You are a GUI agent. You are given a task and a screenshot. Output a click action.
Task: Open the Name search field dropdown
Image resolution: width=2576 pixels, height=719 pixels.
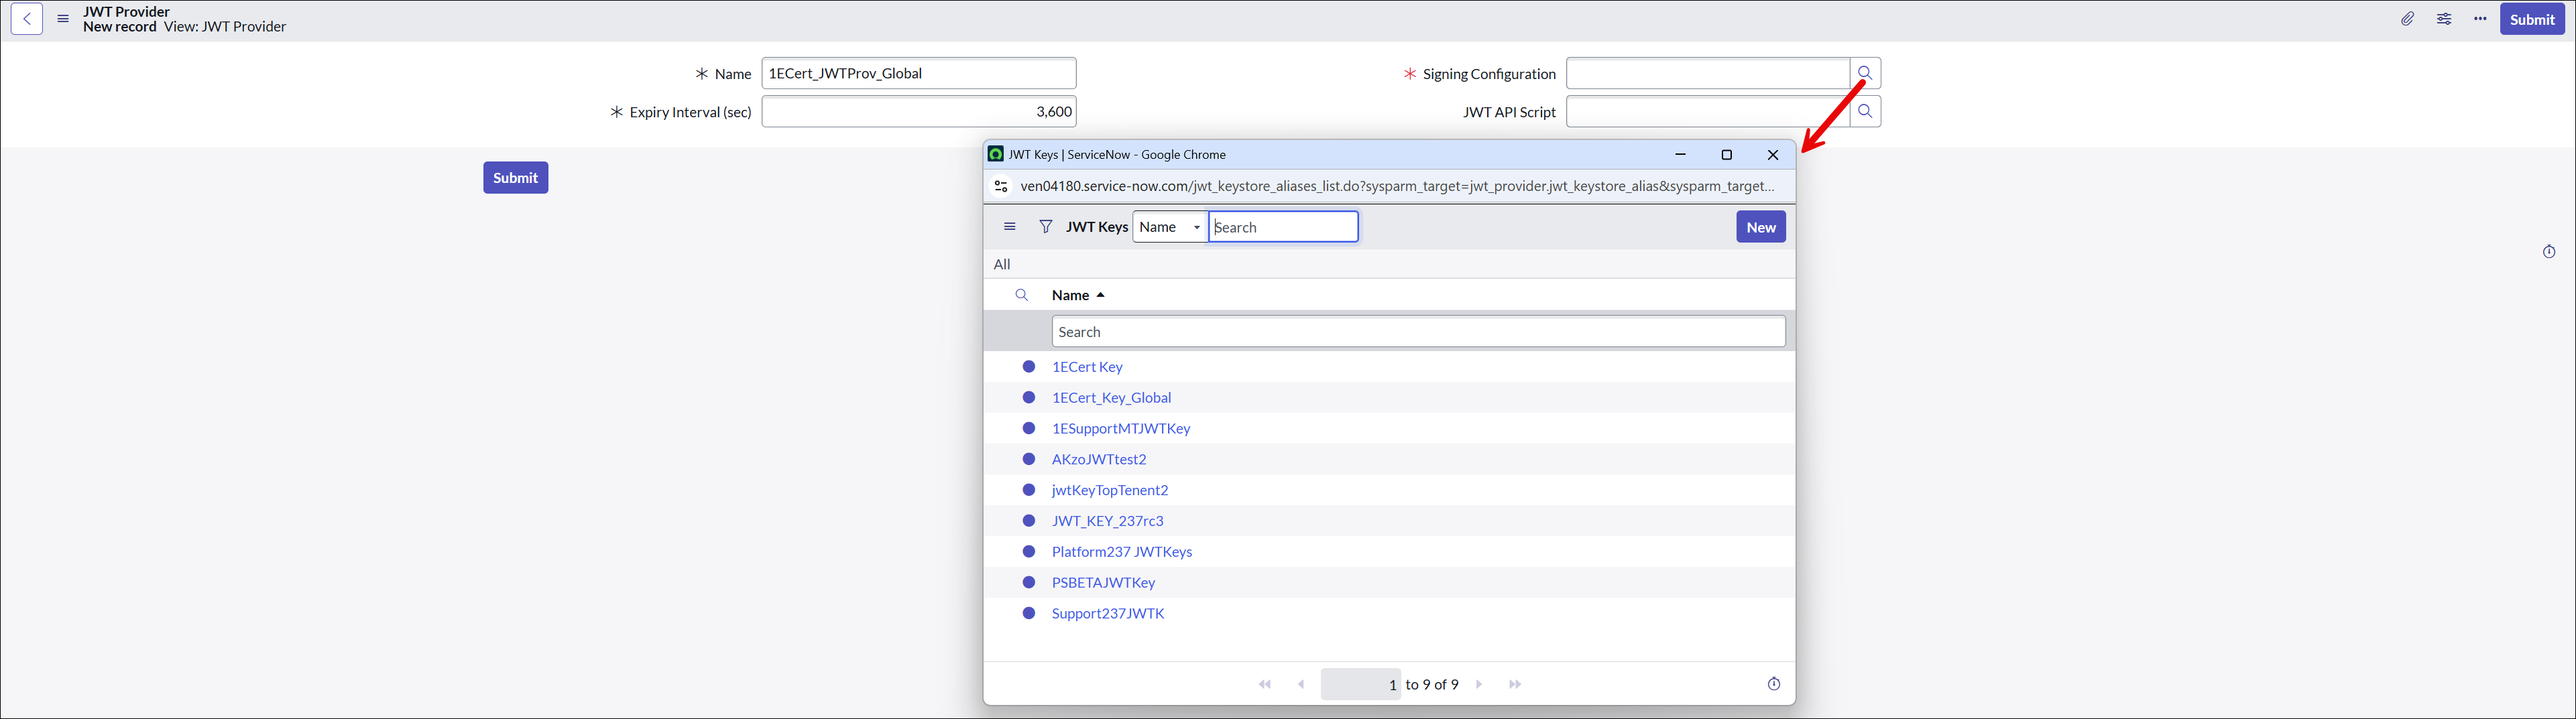[1169, 227]
